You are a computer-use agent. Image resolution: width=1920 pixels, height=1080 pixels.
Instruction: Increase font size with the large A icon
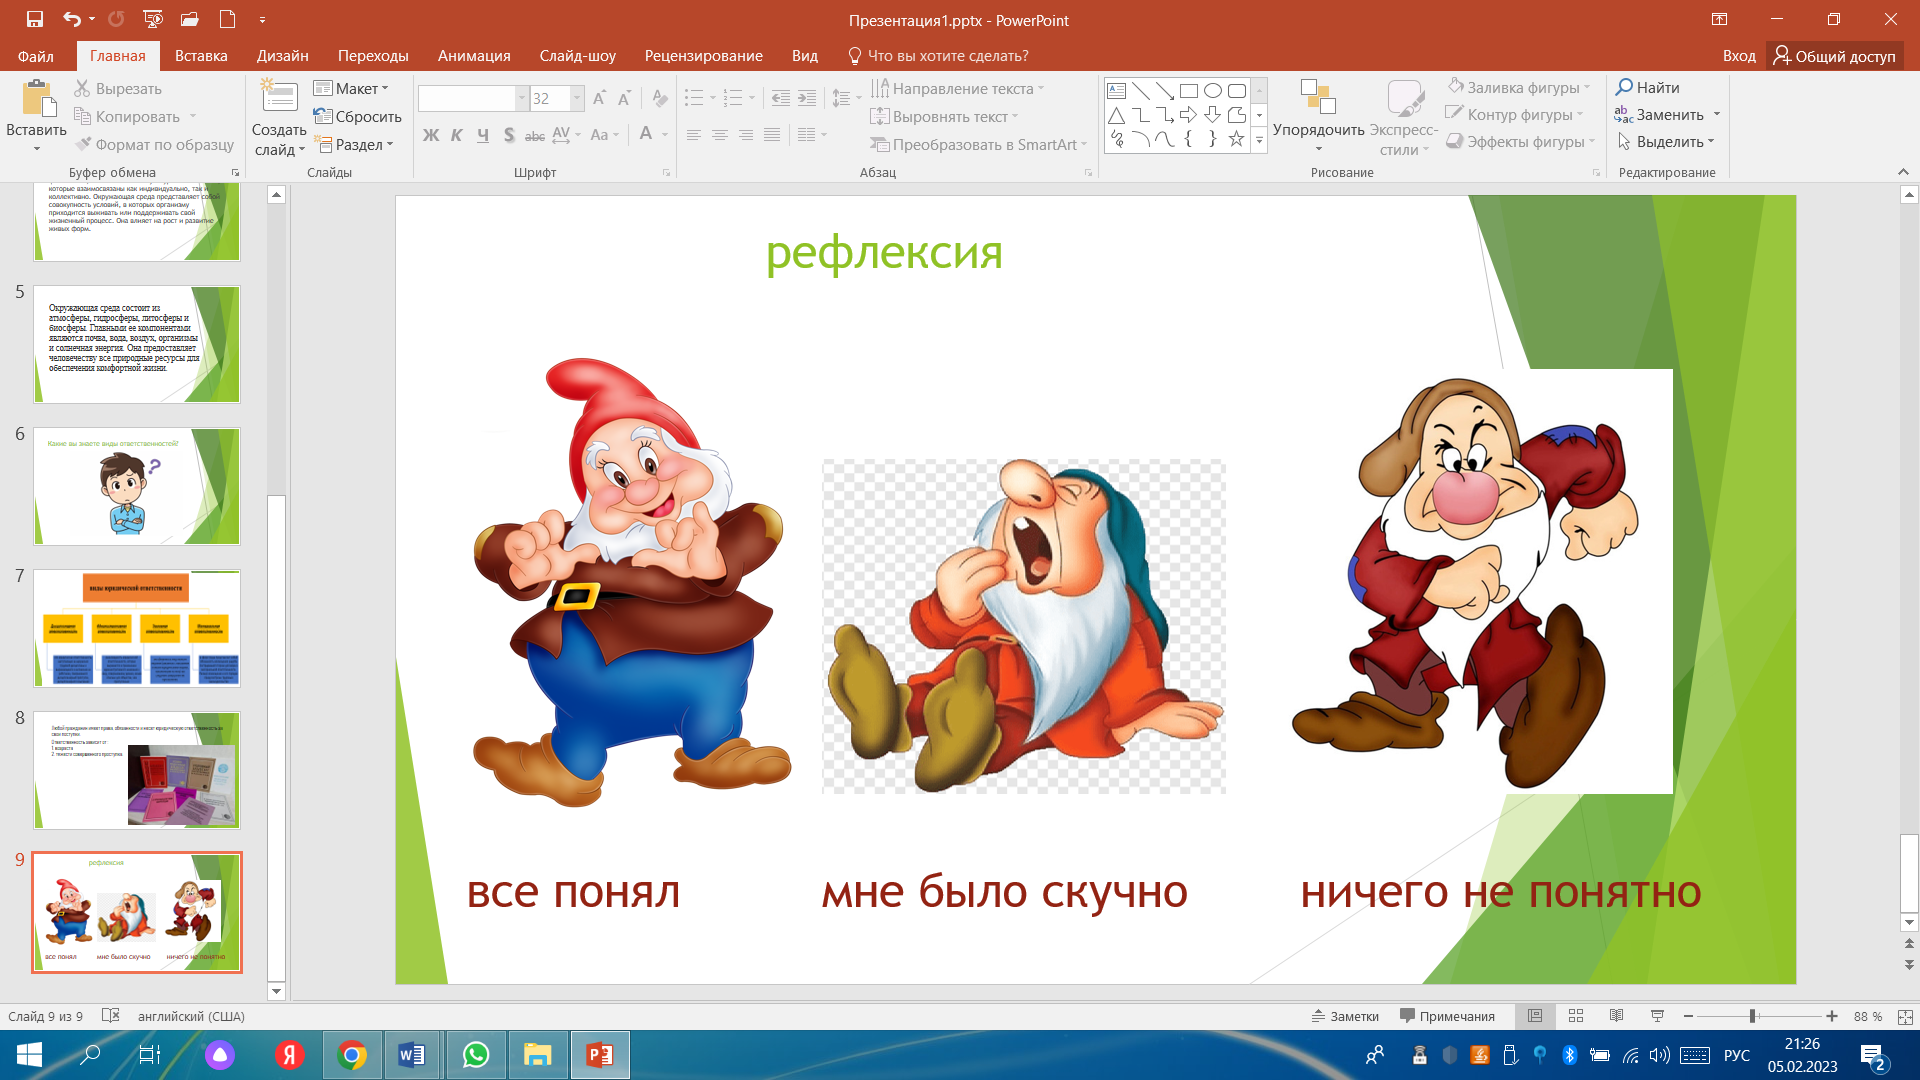coord(599,98)
